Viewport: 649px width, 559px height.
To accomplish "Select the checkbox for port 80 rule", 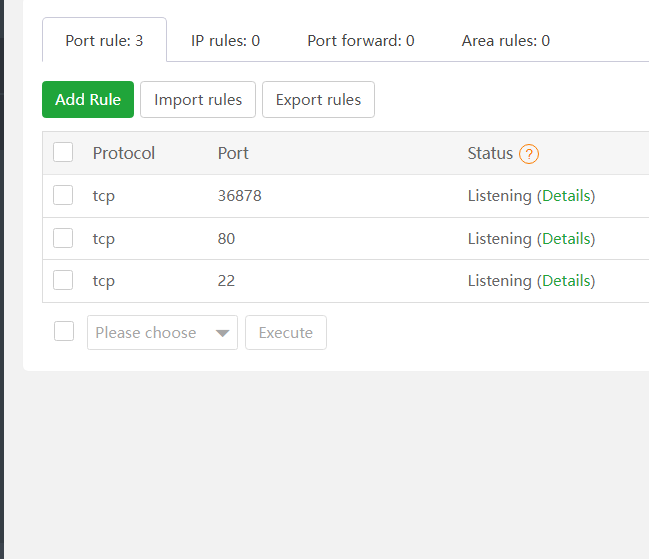I will click(x=63, y=239).
